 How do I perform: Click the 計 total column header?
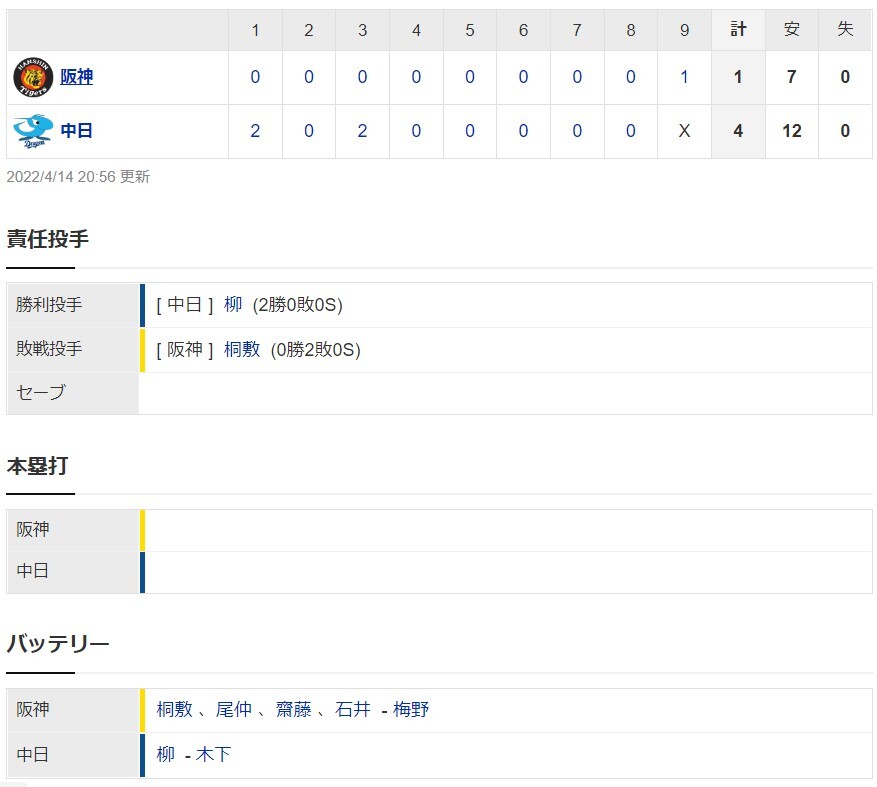738,30
